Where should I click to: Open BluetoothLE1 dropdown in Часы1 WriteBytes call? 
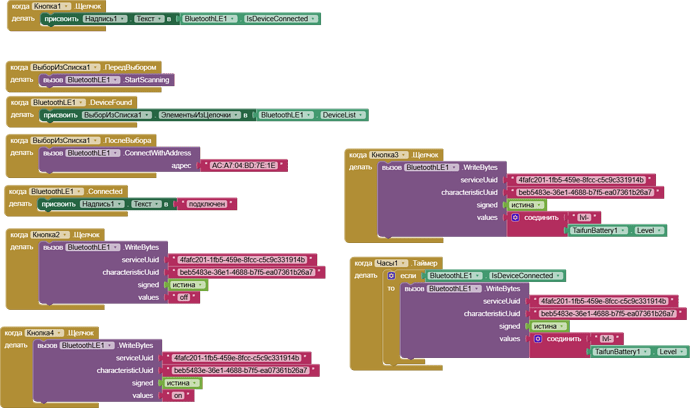click(x=454, y=289)
